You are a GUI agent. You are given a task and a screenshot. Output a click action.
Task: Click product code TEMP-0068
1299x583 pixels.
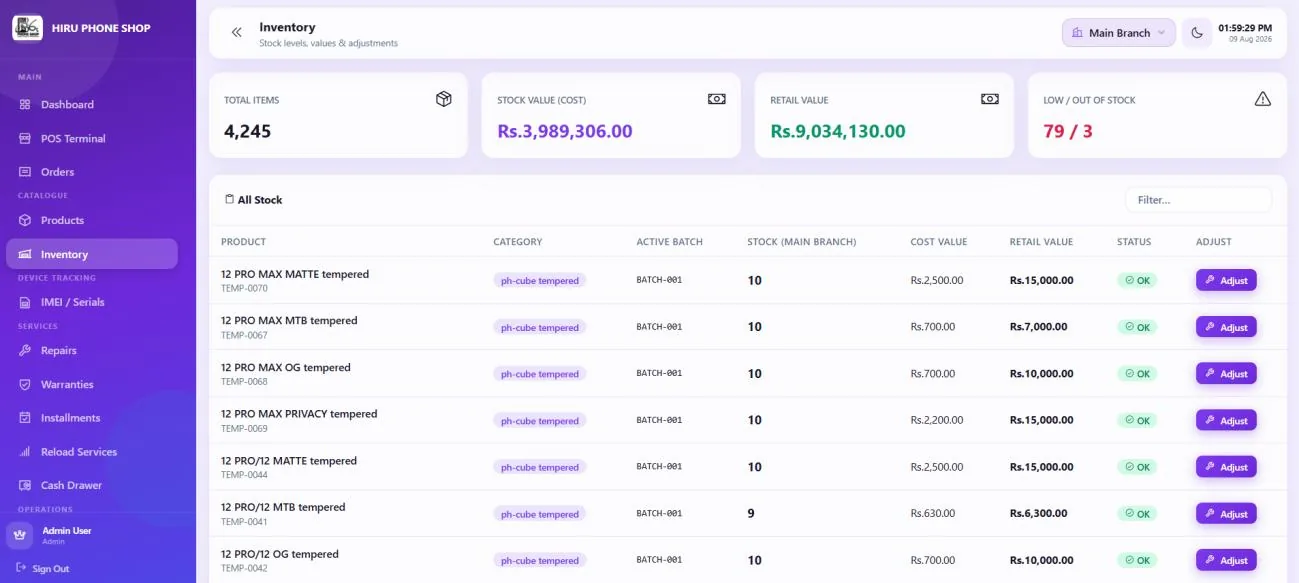(x=244, y=381)
